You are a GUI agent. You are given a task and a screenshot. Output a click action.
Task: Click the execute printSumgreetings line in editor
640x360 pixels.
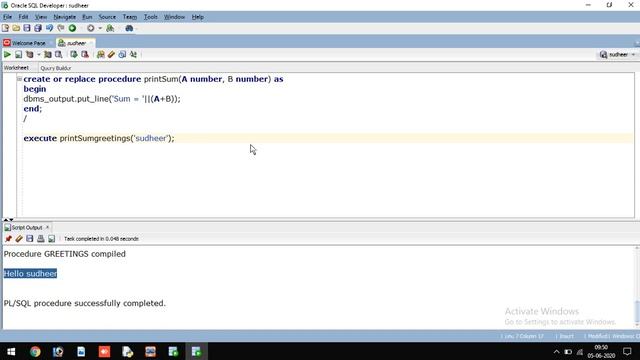coord(99,138)
